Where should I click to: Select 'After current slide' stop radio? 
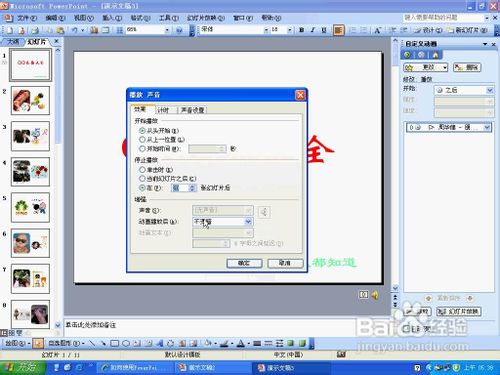[142, 179]
